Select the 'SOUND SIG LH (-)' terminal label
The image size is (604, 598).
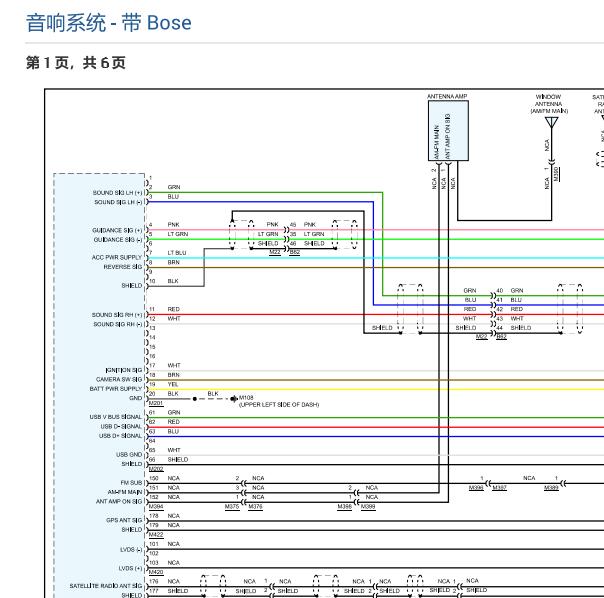click(118, 202)
